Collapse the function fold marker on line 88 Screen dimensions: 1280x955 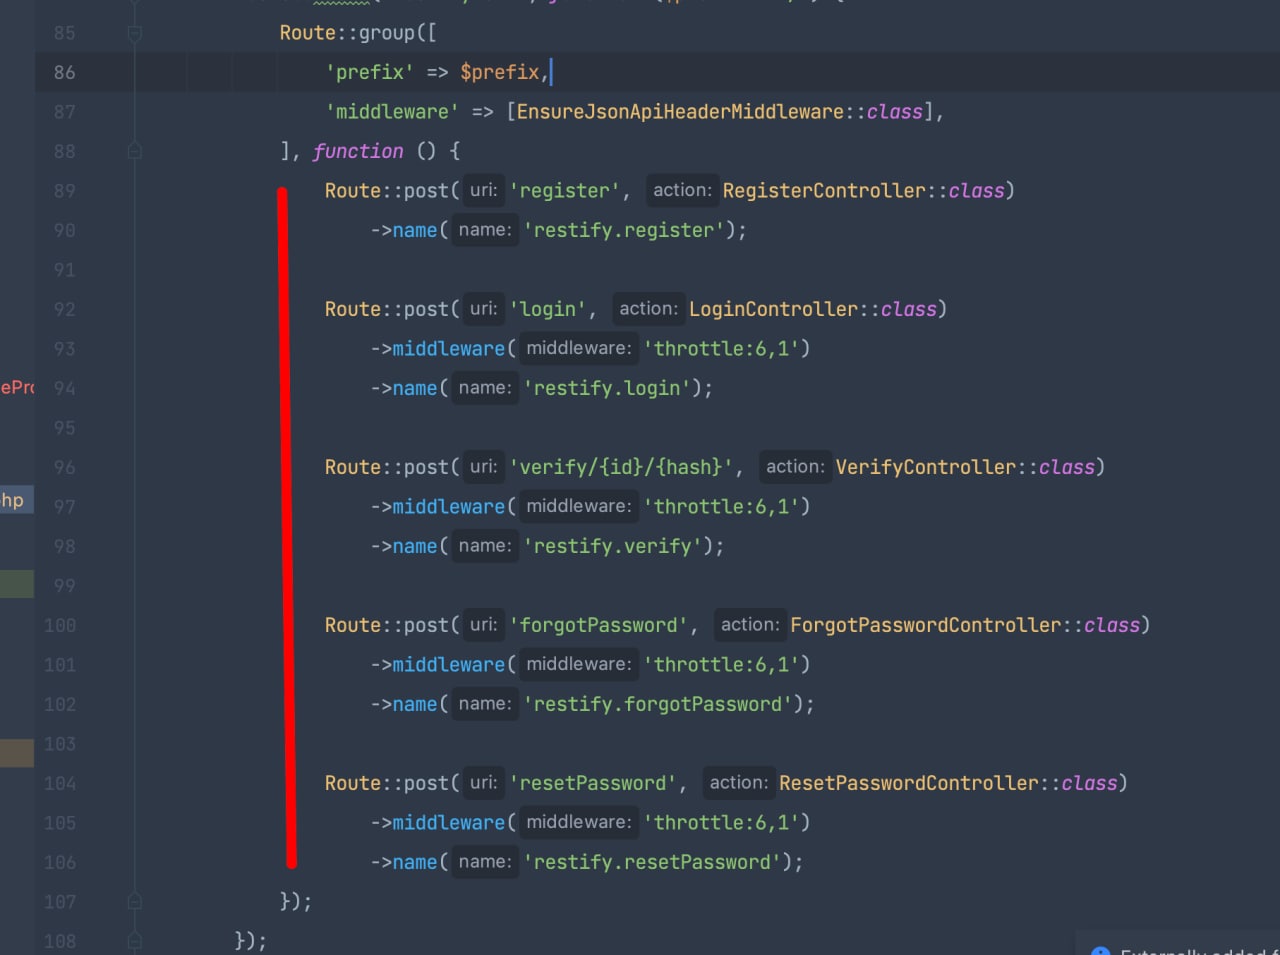135,151
